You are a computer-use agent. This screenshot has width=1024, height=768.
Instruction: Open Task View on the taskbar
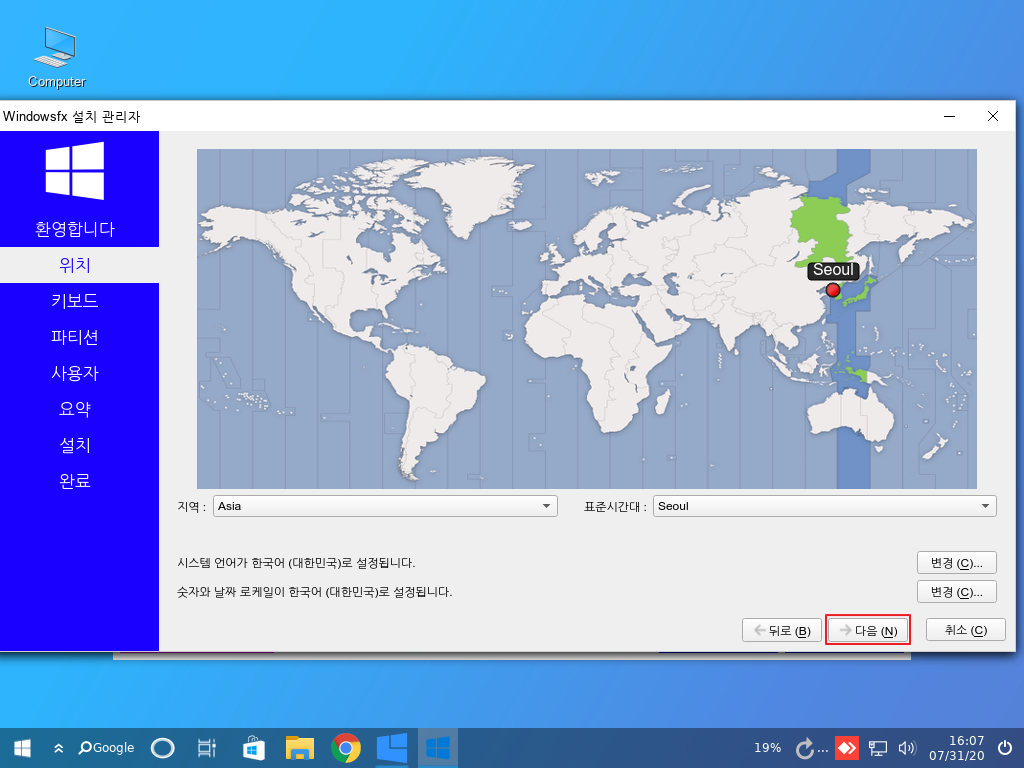[206, 748]
